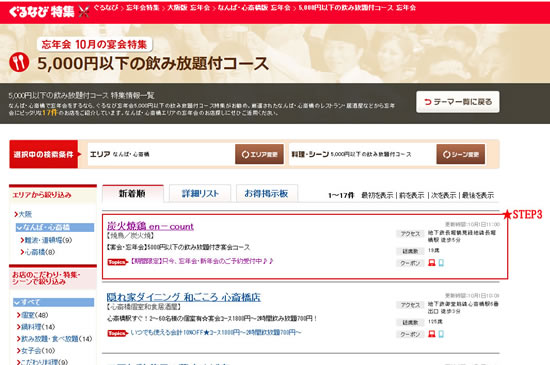Image resolution: width=550 pixels, height=365 pixels.
Task: Select the 新着順 tab
Action: 133,194
